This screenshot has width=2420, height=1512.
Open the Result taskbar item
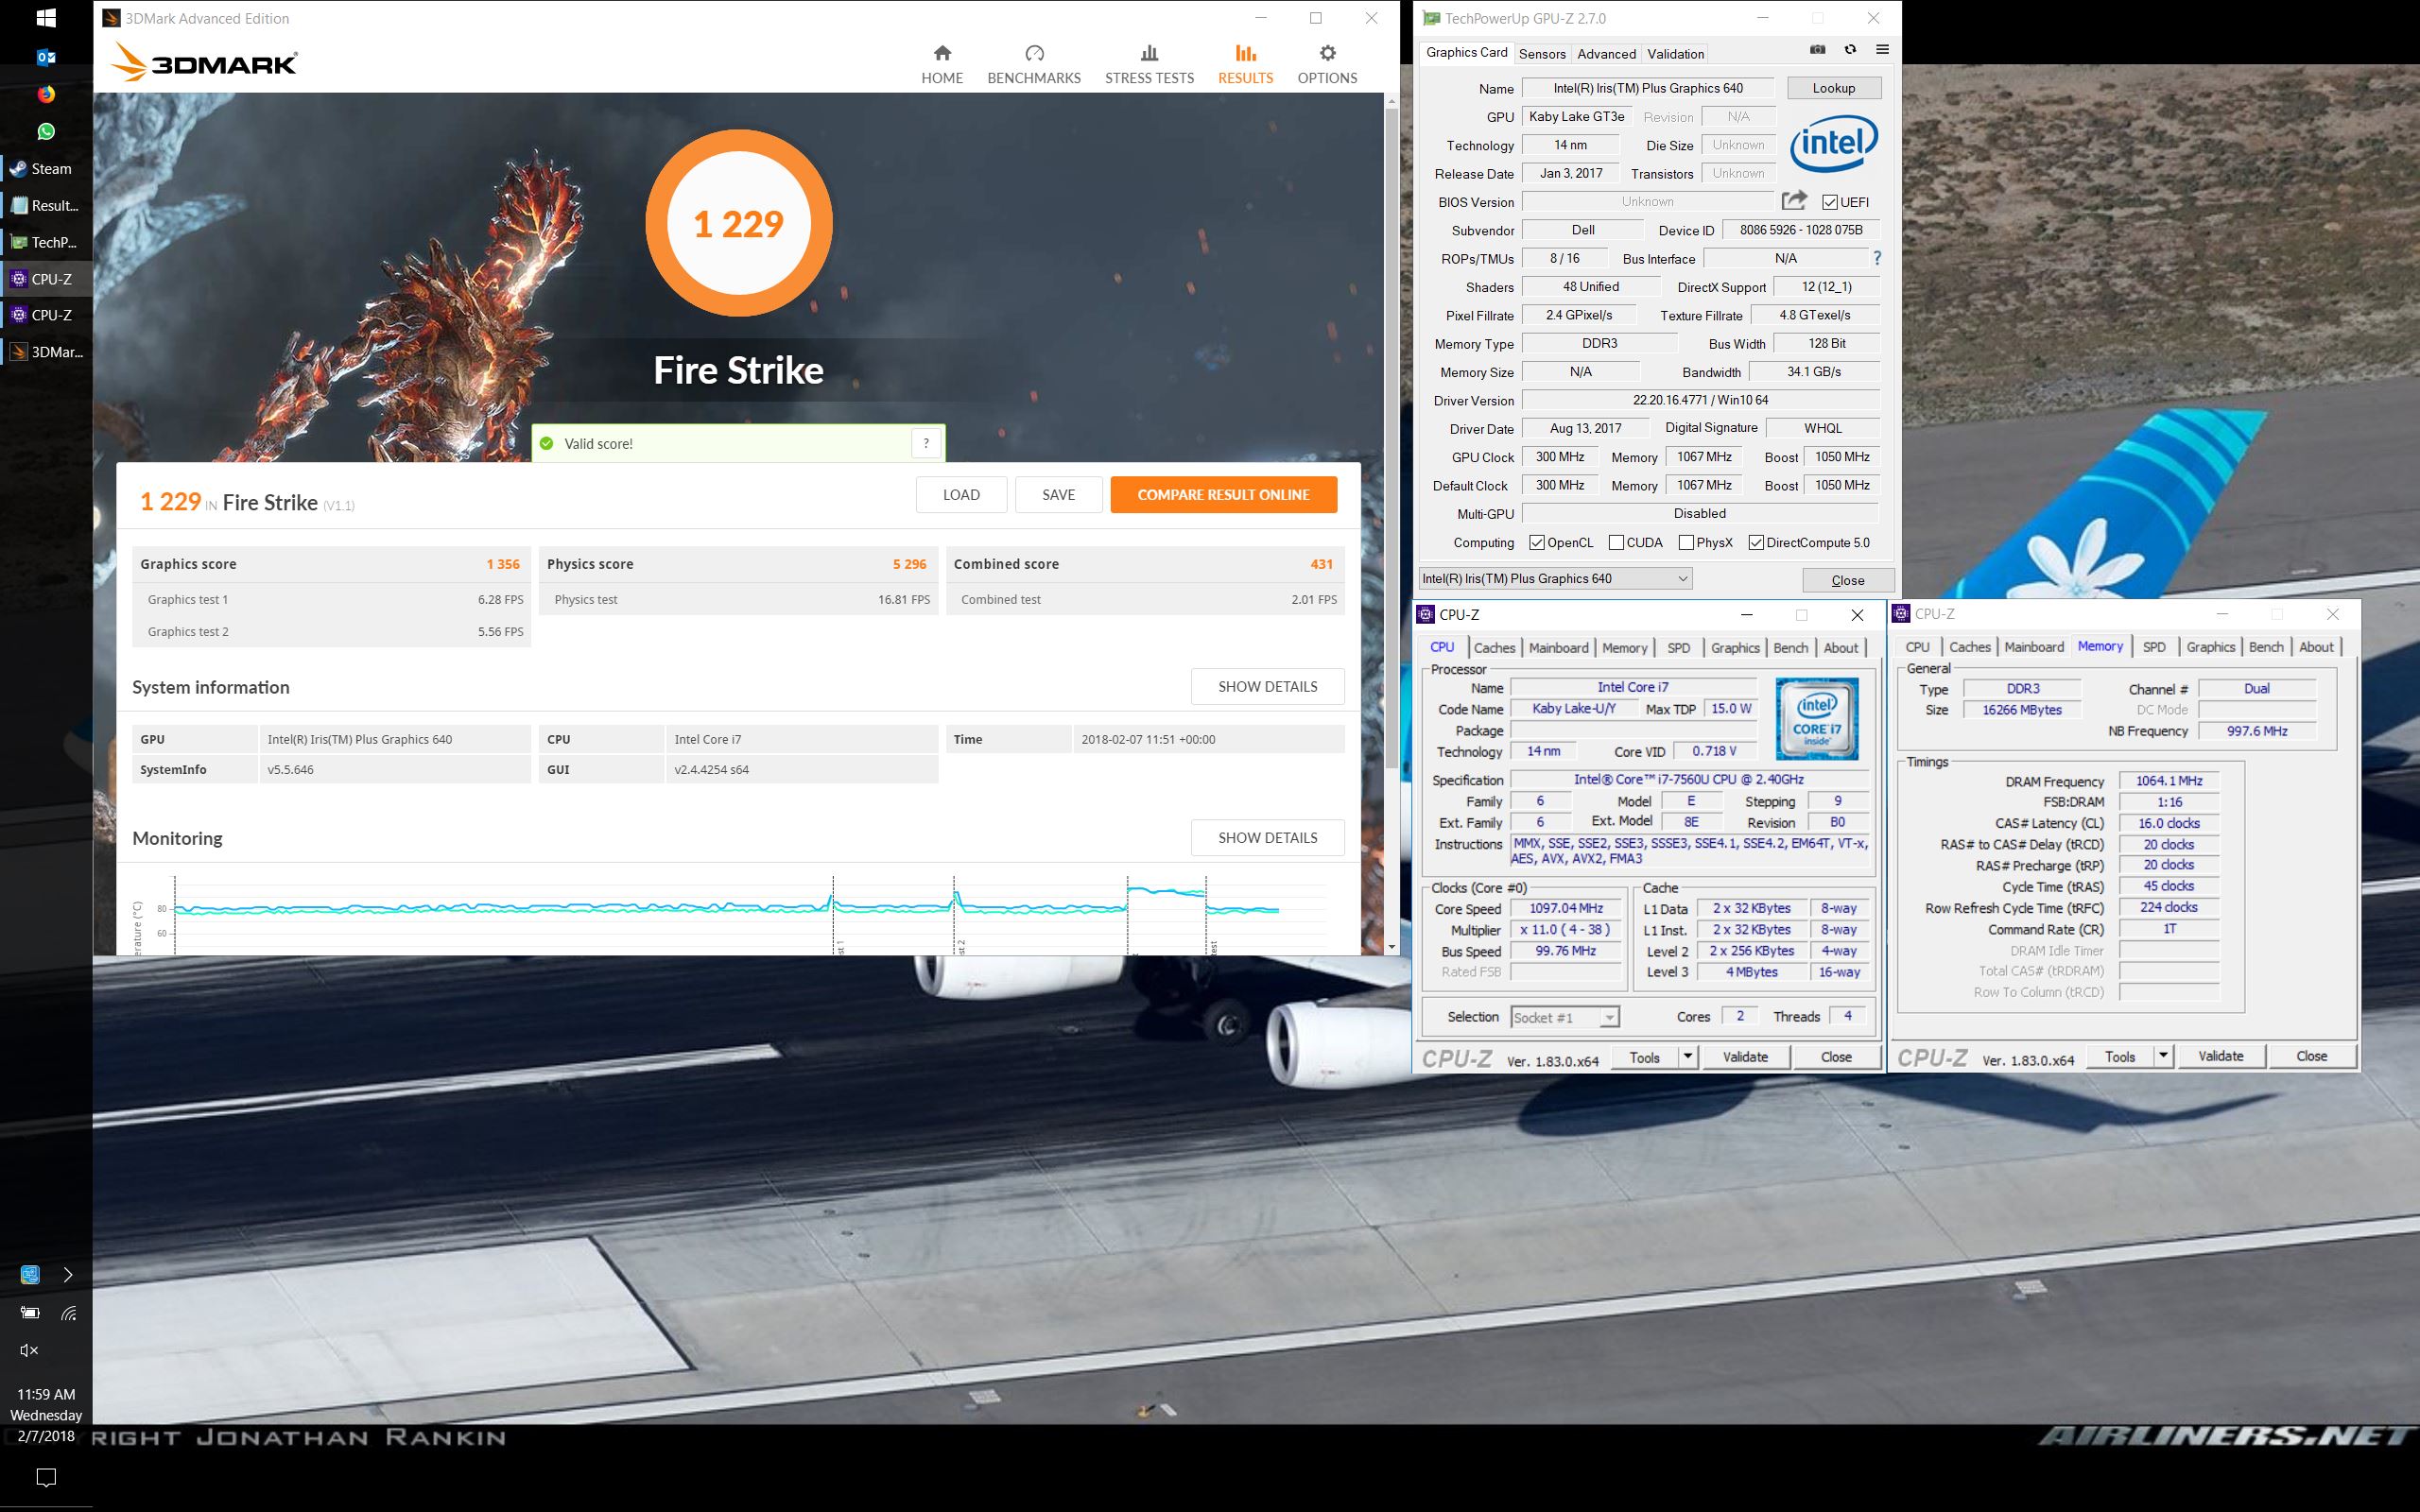[x=46, y=205]
